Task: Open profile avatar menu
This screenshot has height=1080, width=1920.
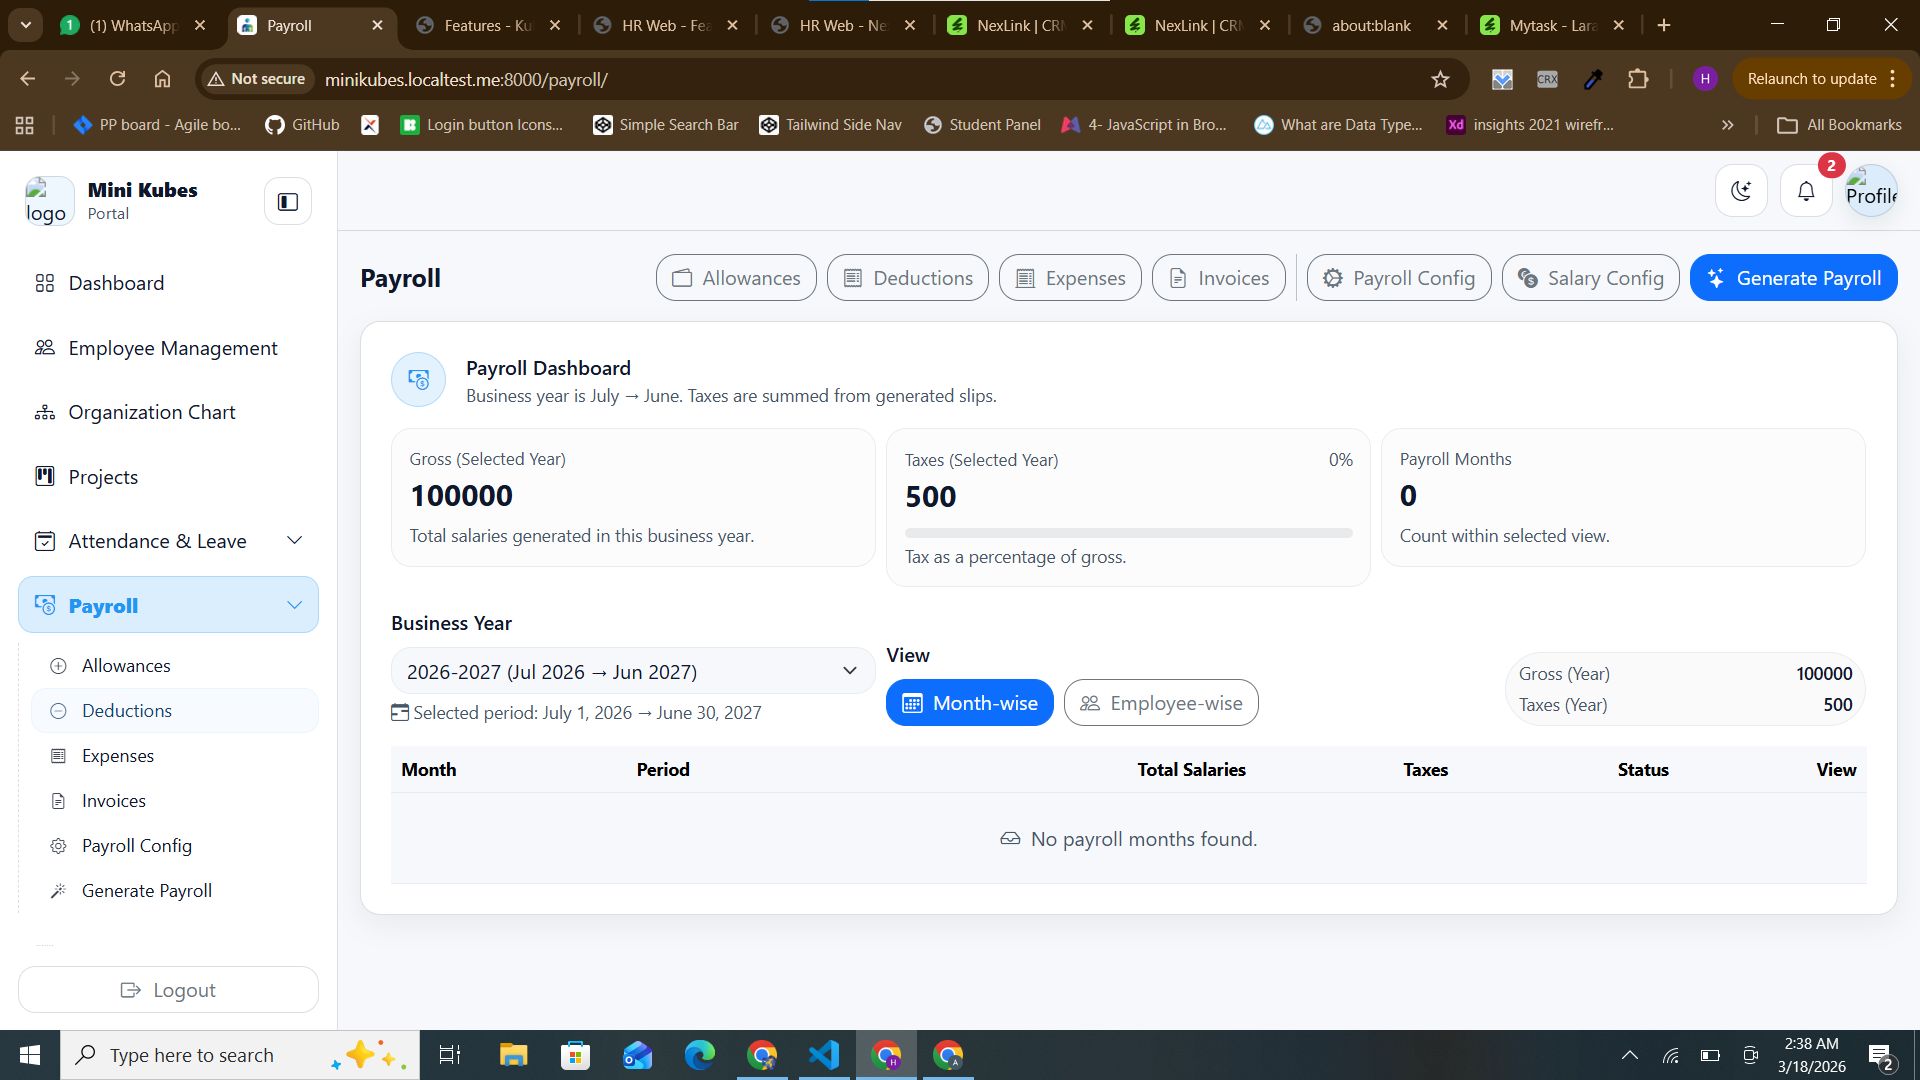Action: coord(1871,191)
